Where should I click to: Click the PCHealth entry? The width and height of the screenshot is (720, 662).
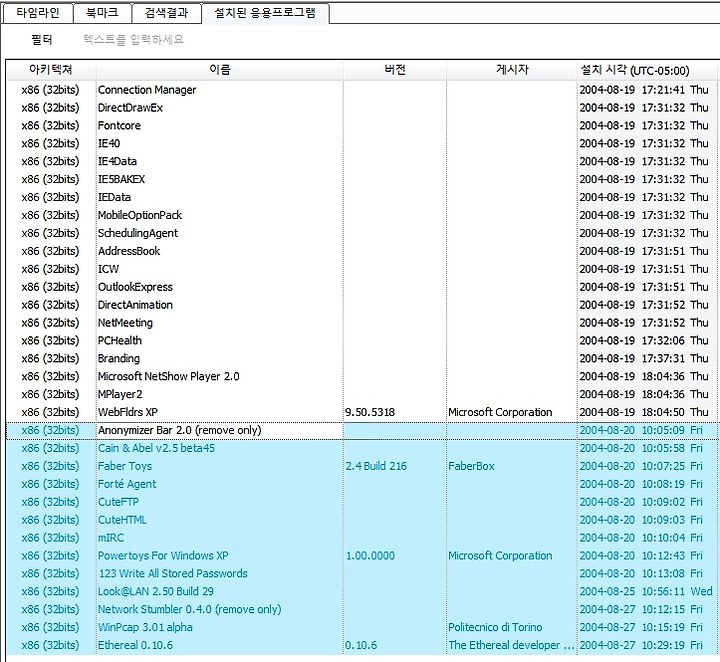120,341
